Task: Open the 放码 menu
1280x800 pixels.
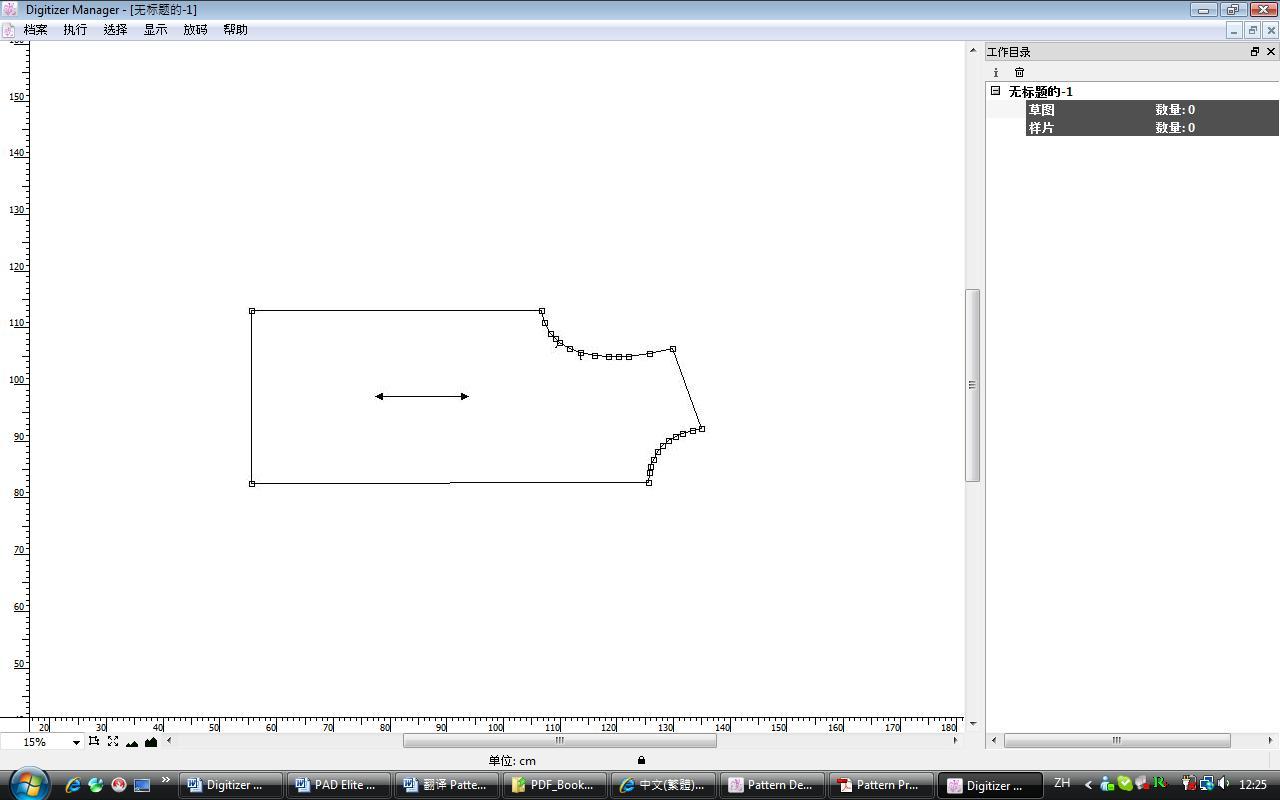Action: click(195, 30)
